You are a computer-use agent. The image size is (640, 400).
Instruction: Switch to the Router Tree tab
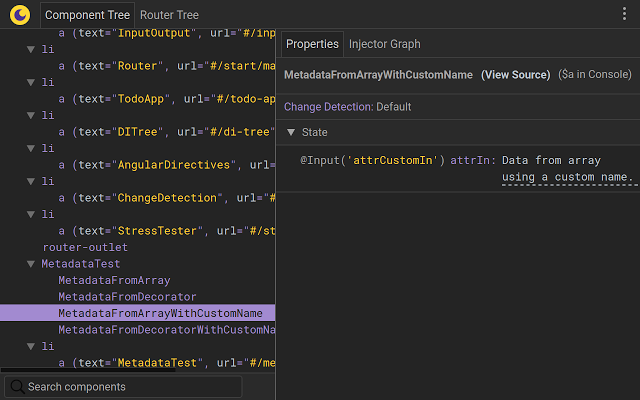click(169, 15)
